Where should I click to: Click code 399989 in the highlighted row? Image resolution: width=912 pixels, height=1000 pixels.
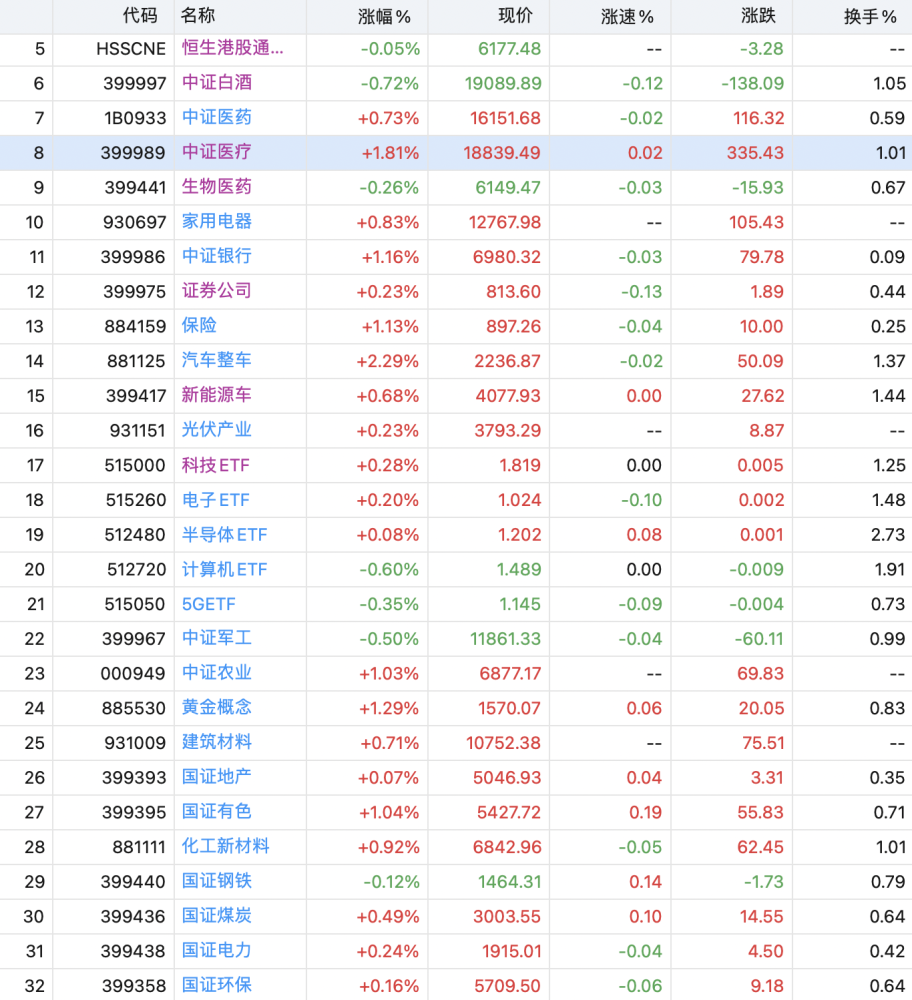(x=133, y=153)
